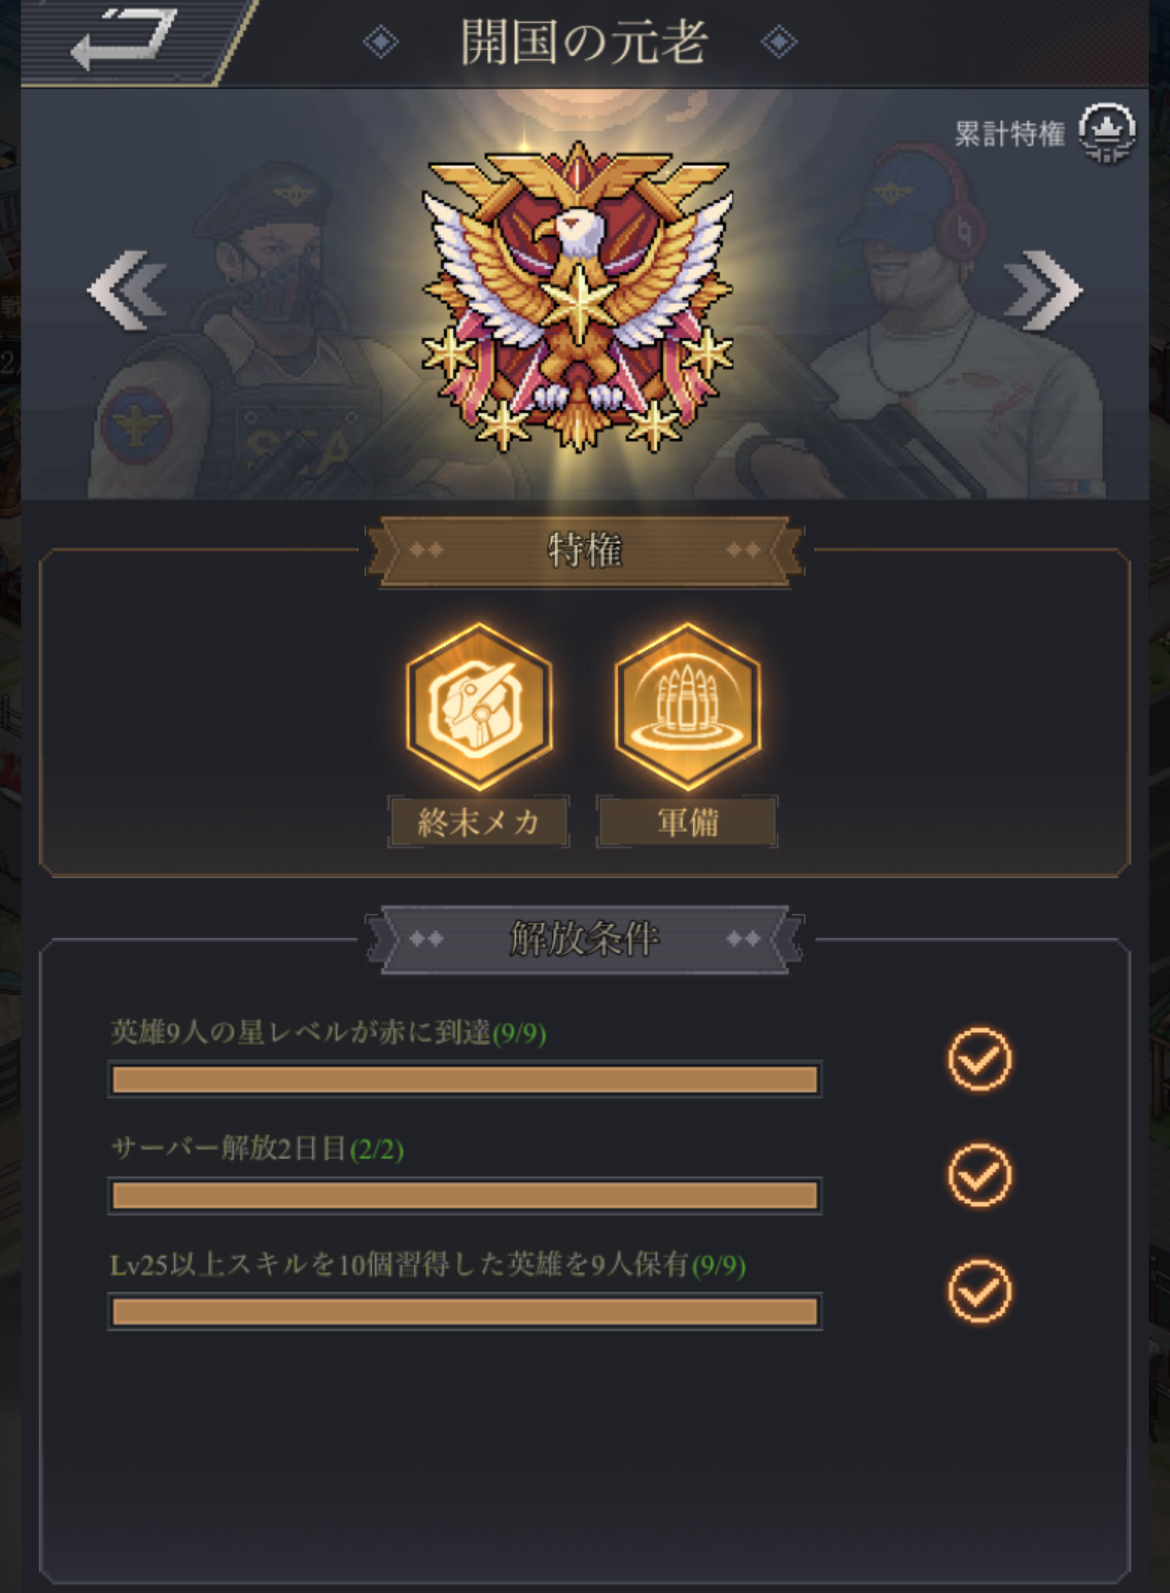
Task: Click the 累計特権 text link
Action: (1009, 134)
